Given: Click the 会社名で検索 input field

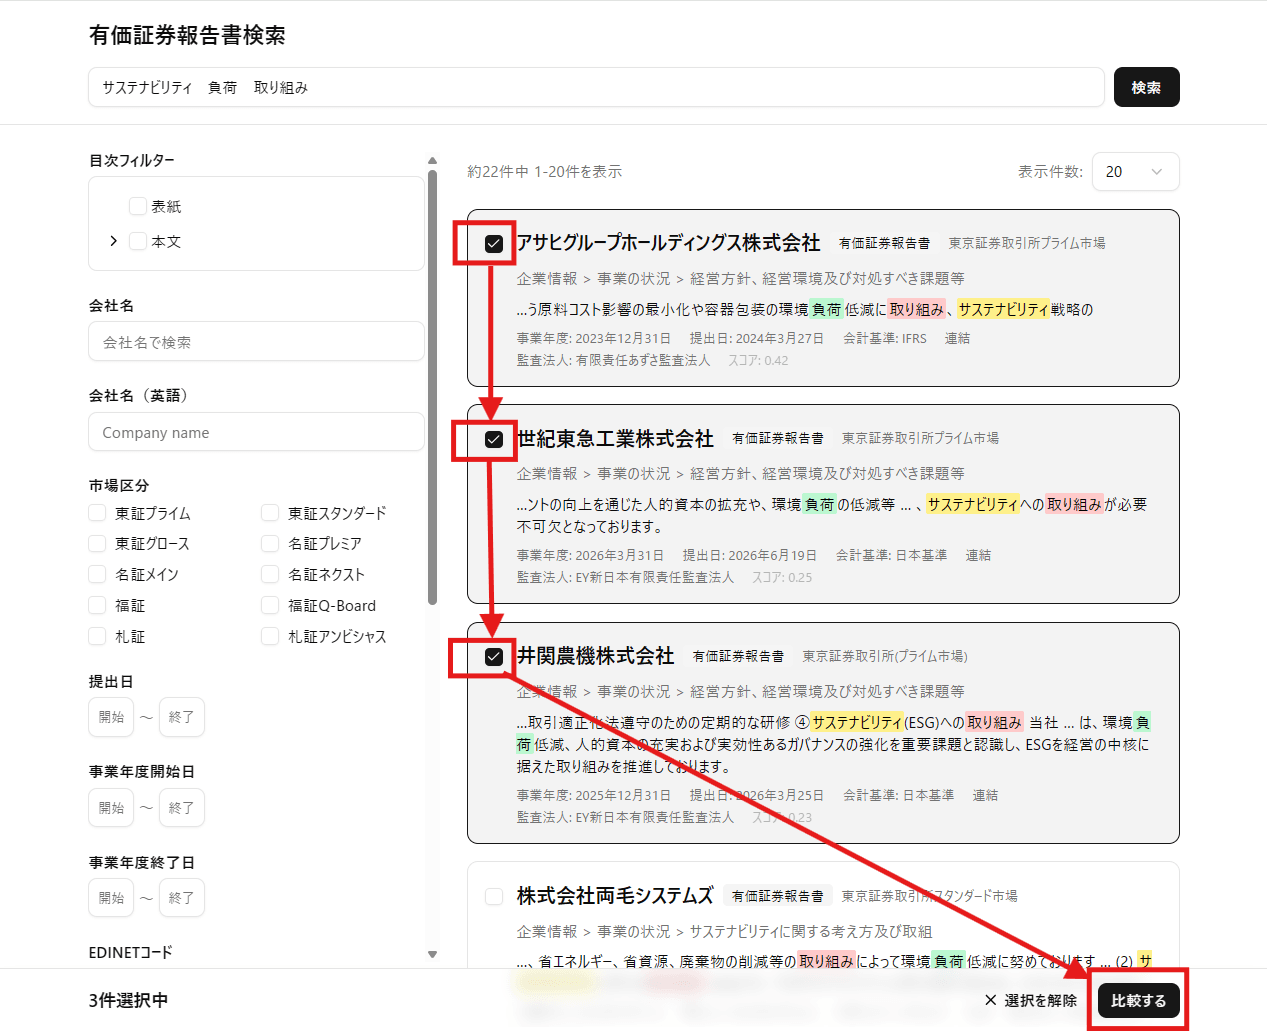Looking at the screenshot, I should coord(256,342).
